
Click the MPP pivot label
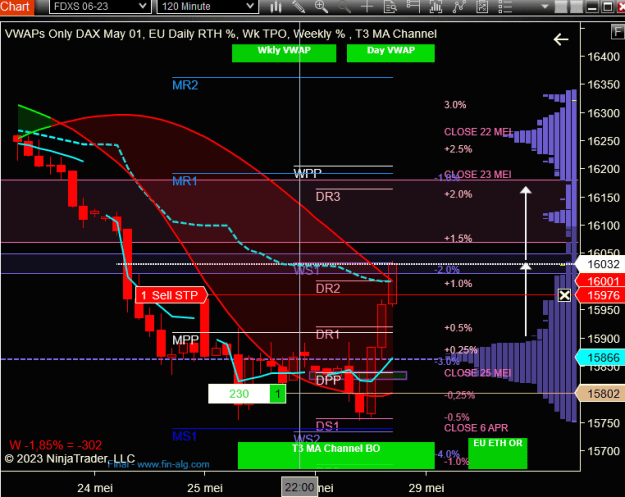coord(185,340)
